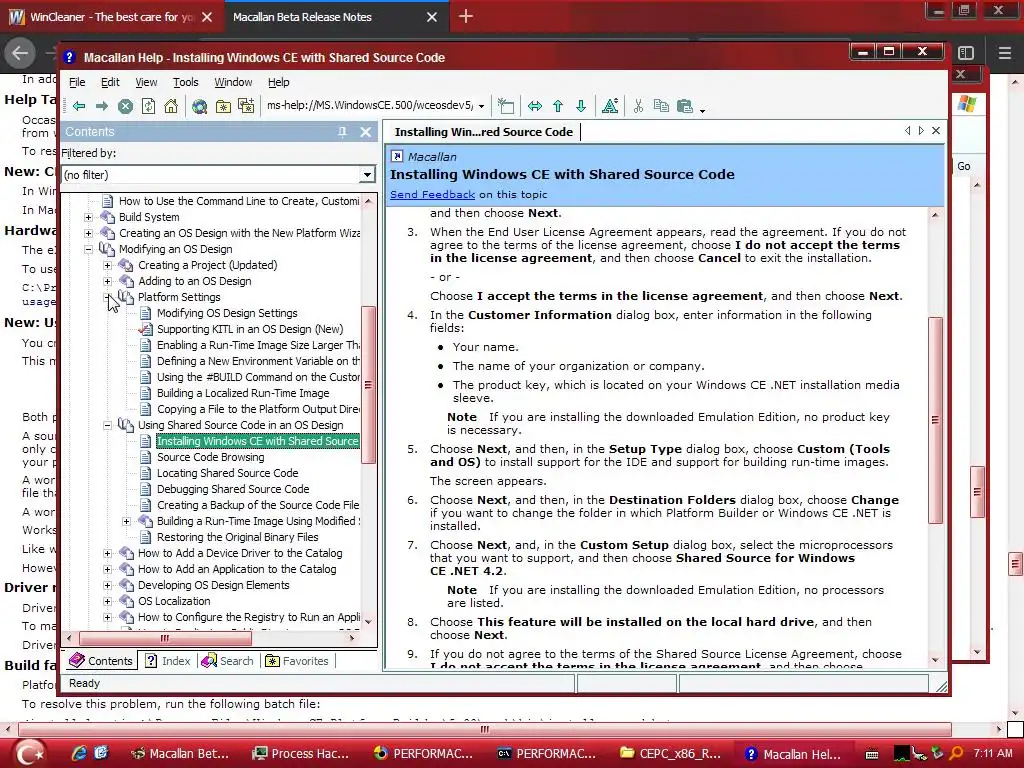Click the Process Hac... taskbar button

point(302,754)
